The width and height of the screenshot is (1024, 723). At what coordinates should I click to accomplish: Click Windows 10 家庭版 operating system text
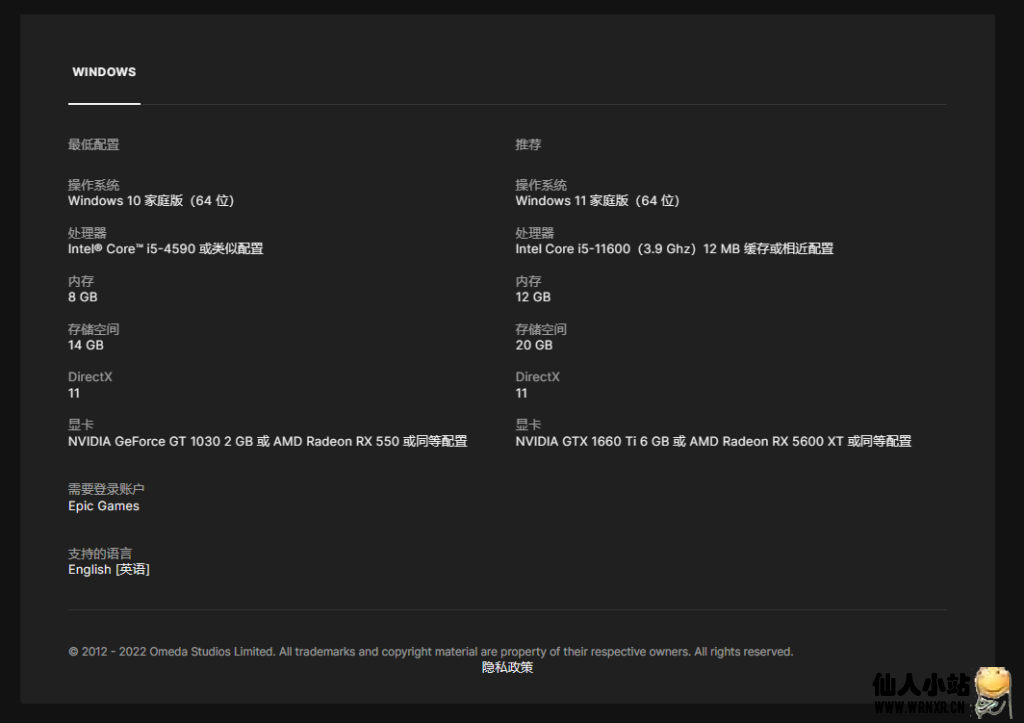click(x=150, y=200)
